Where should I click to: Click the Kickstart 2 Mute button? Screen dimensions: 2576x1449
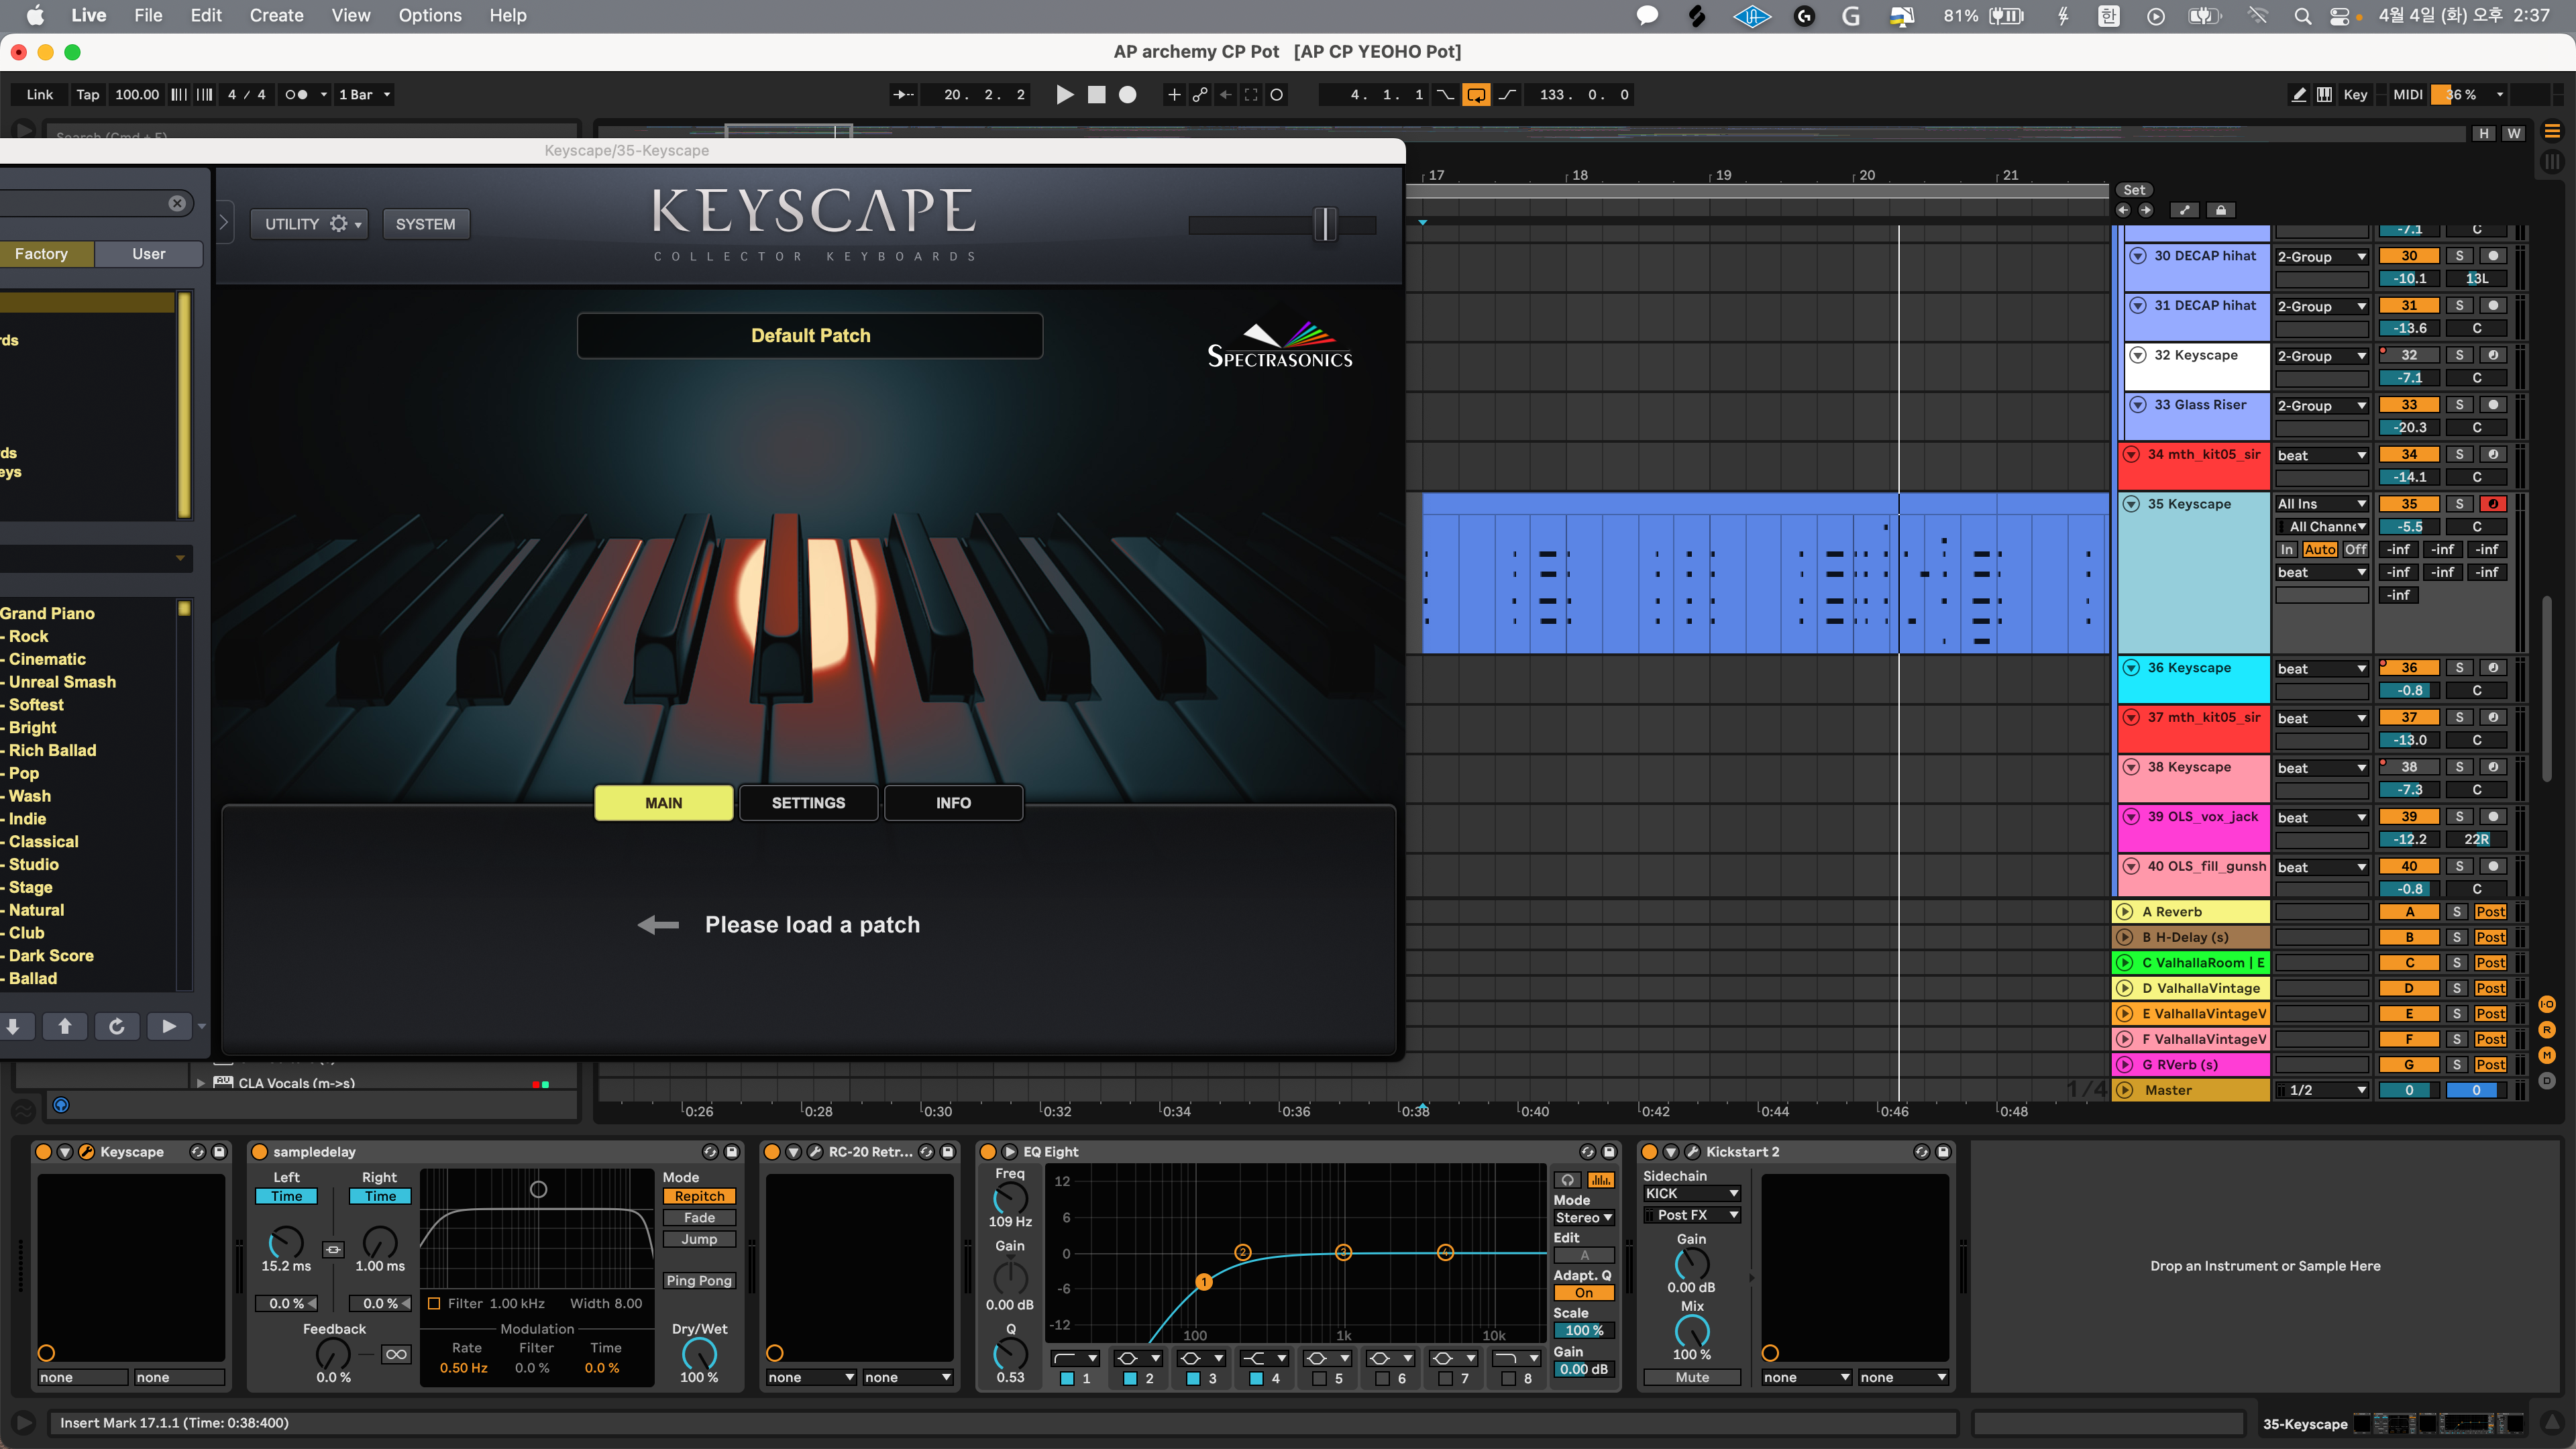point(1692,1378)
